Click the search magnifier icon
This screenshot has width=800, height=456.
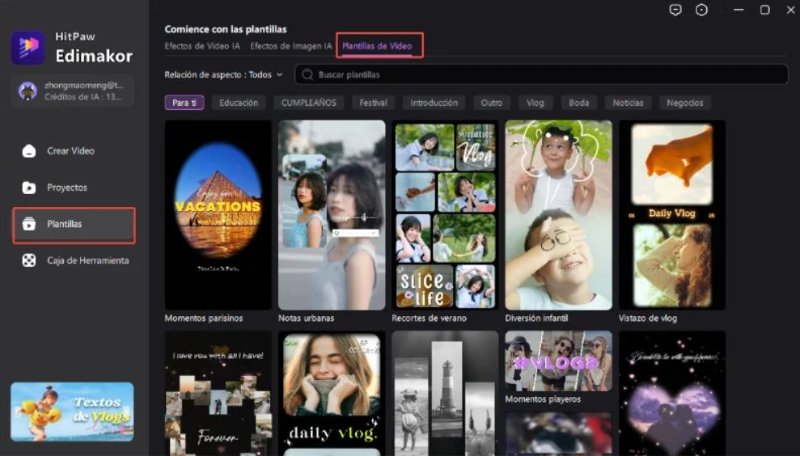(307, 75)
